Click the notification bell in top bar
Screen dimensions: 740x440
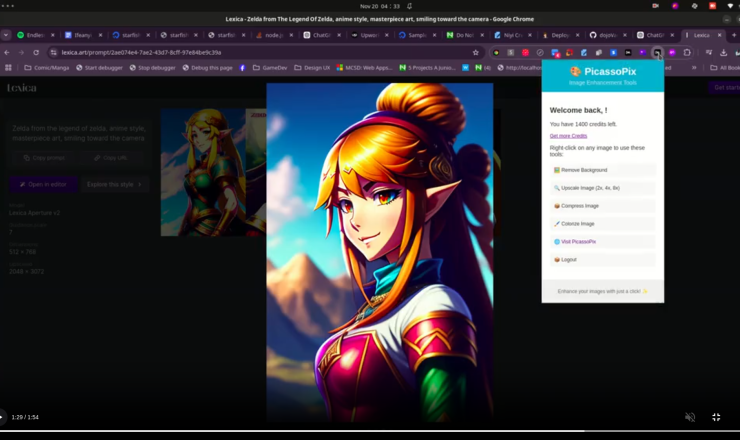[x=410, y=6]
